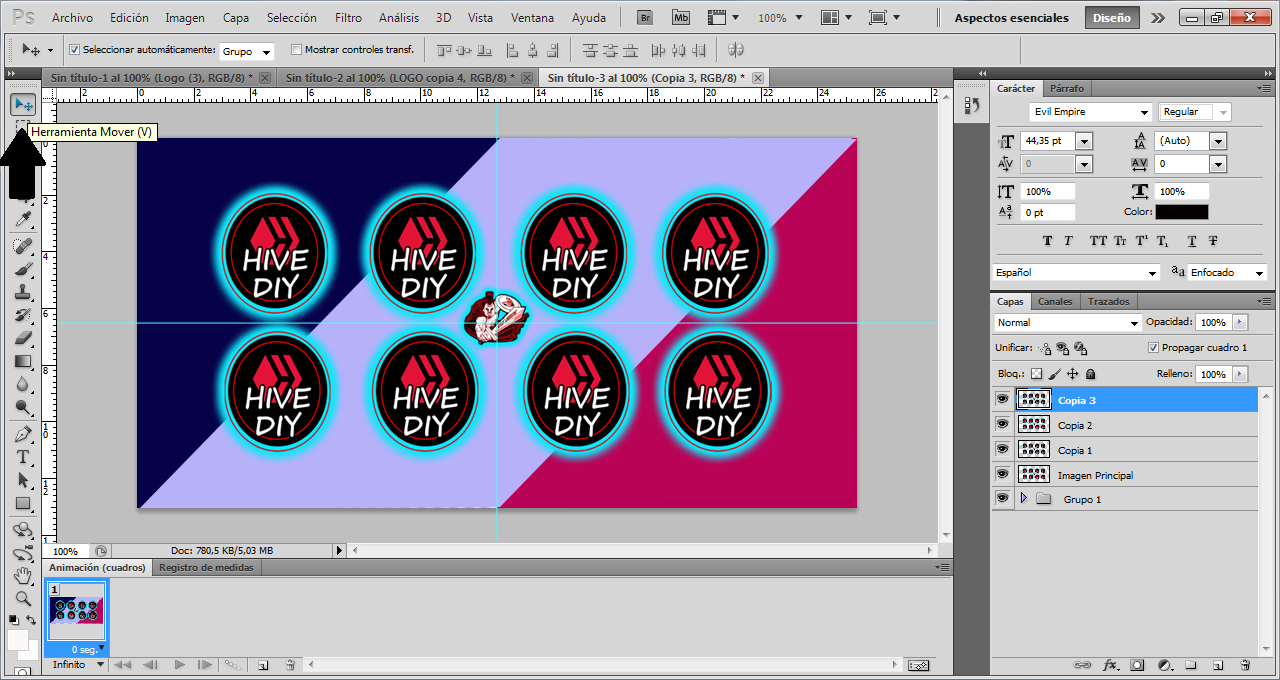Select the Eyedropper tool
This screenshot has width=1280, height=680.
[23, 220]
